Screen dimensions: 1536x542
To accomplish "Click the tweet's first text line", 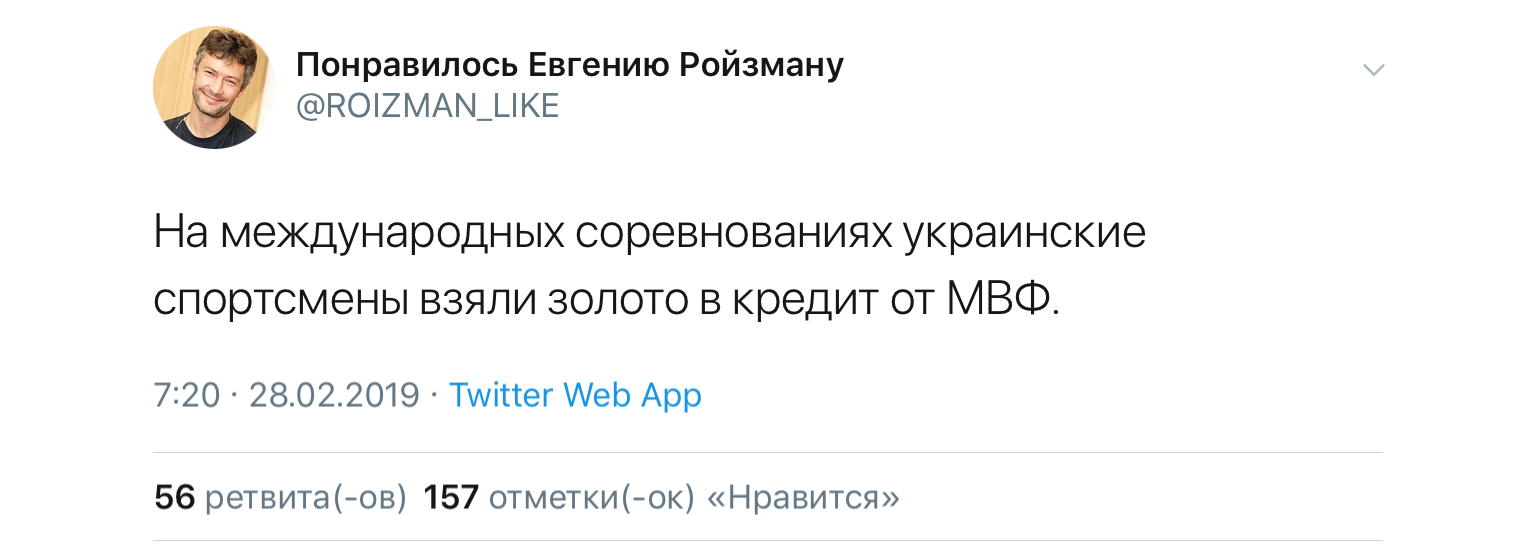I will (x=649, y=234).
